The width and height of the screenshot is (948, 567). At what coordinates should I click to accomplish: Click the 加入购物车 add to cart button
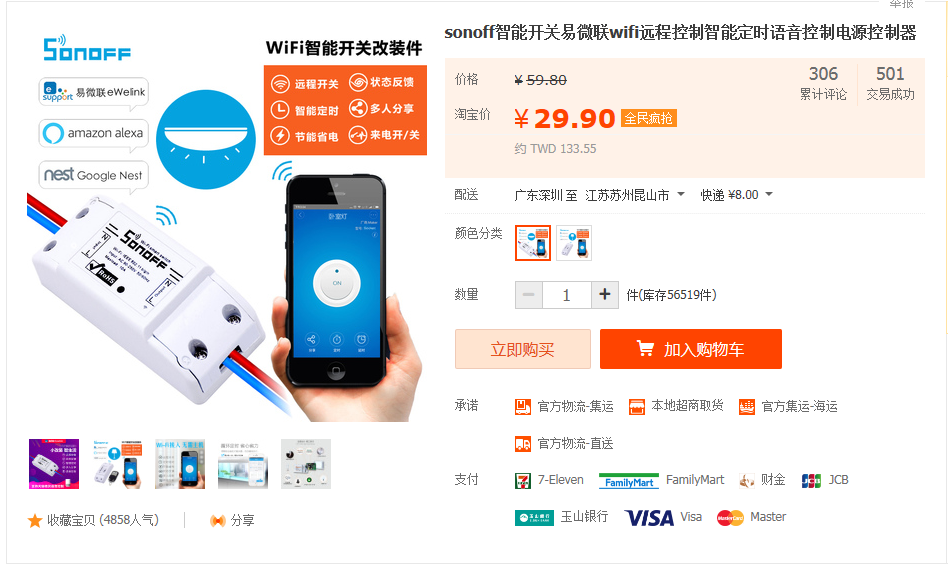tap(690, 349)
